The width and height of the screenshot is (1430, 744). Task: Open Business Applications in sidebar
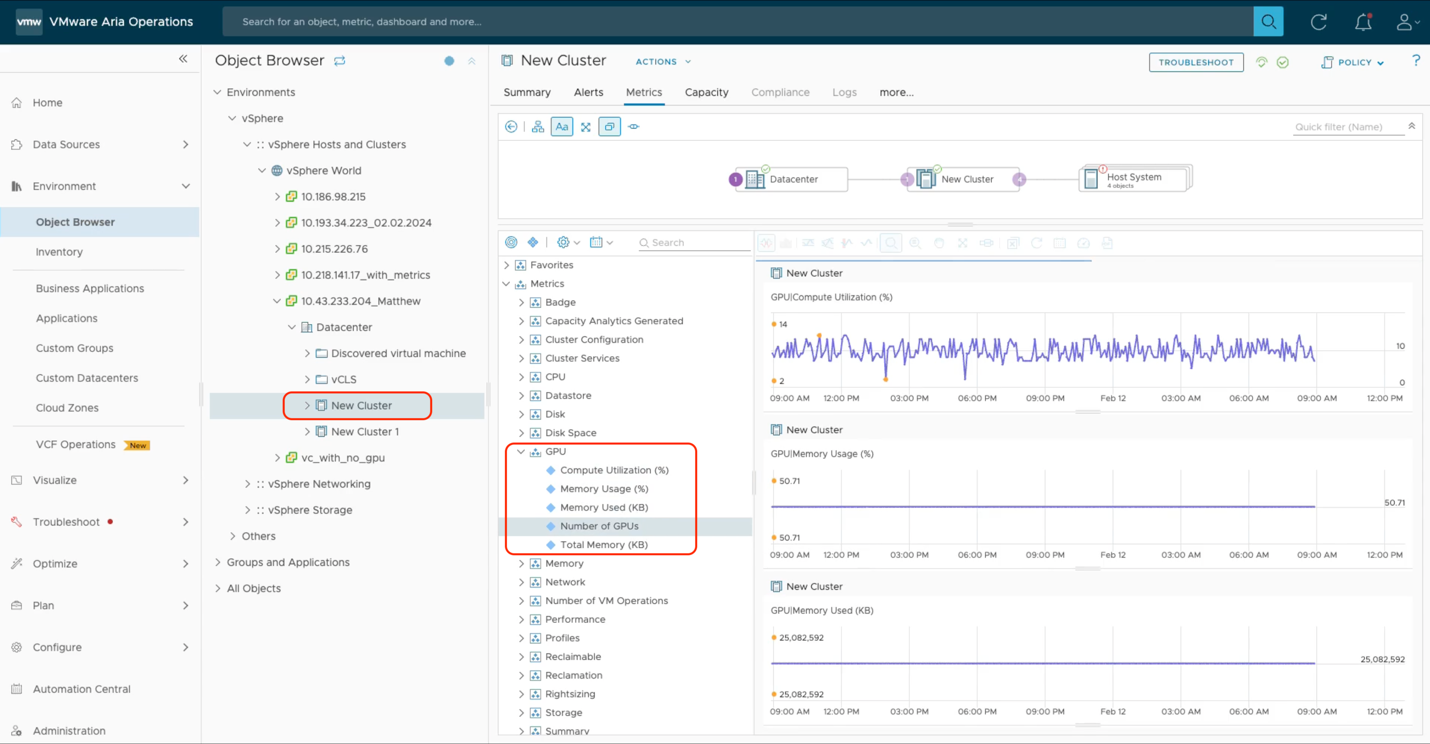click(90, 288)
